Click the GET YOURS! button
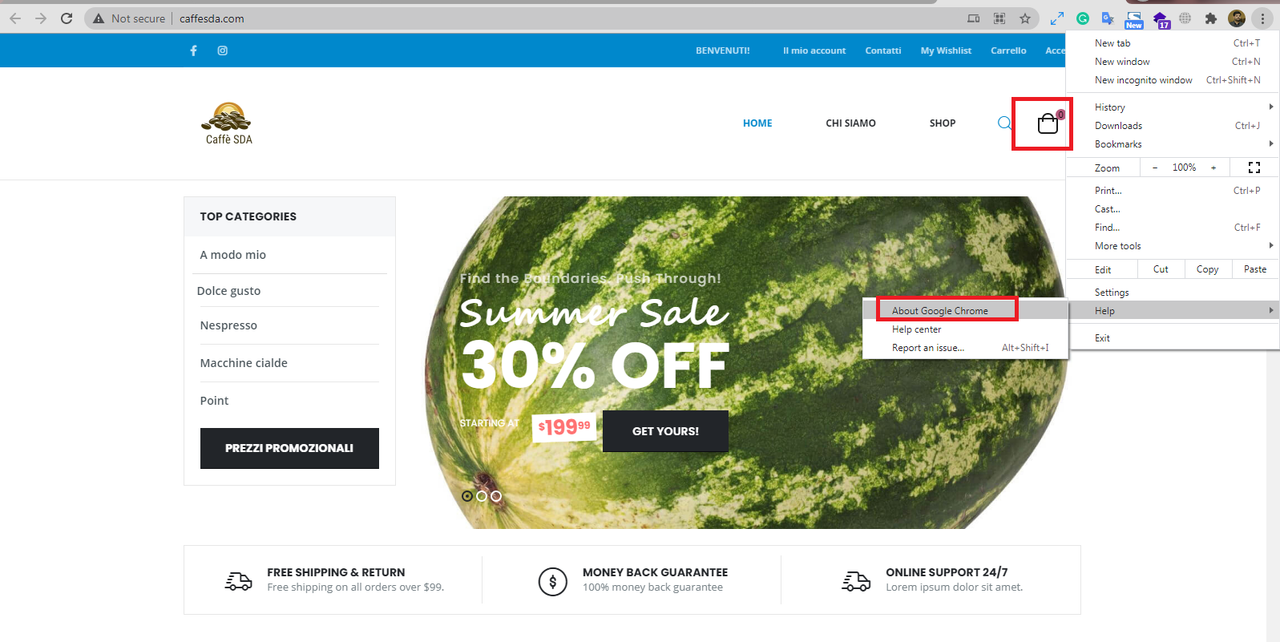The image size is (1280, 642). (665, 431)
